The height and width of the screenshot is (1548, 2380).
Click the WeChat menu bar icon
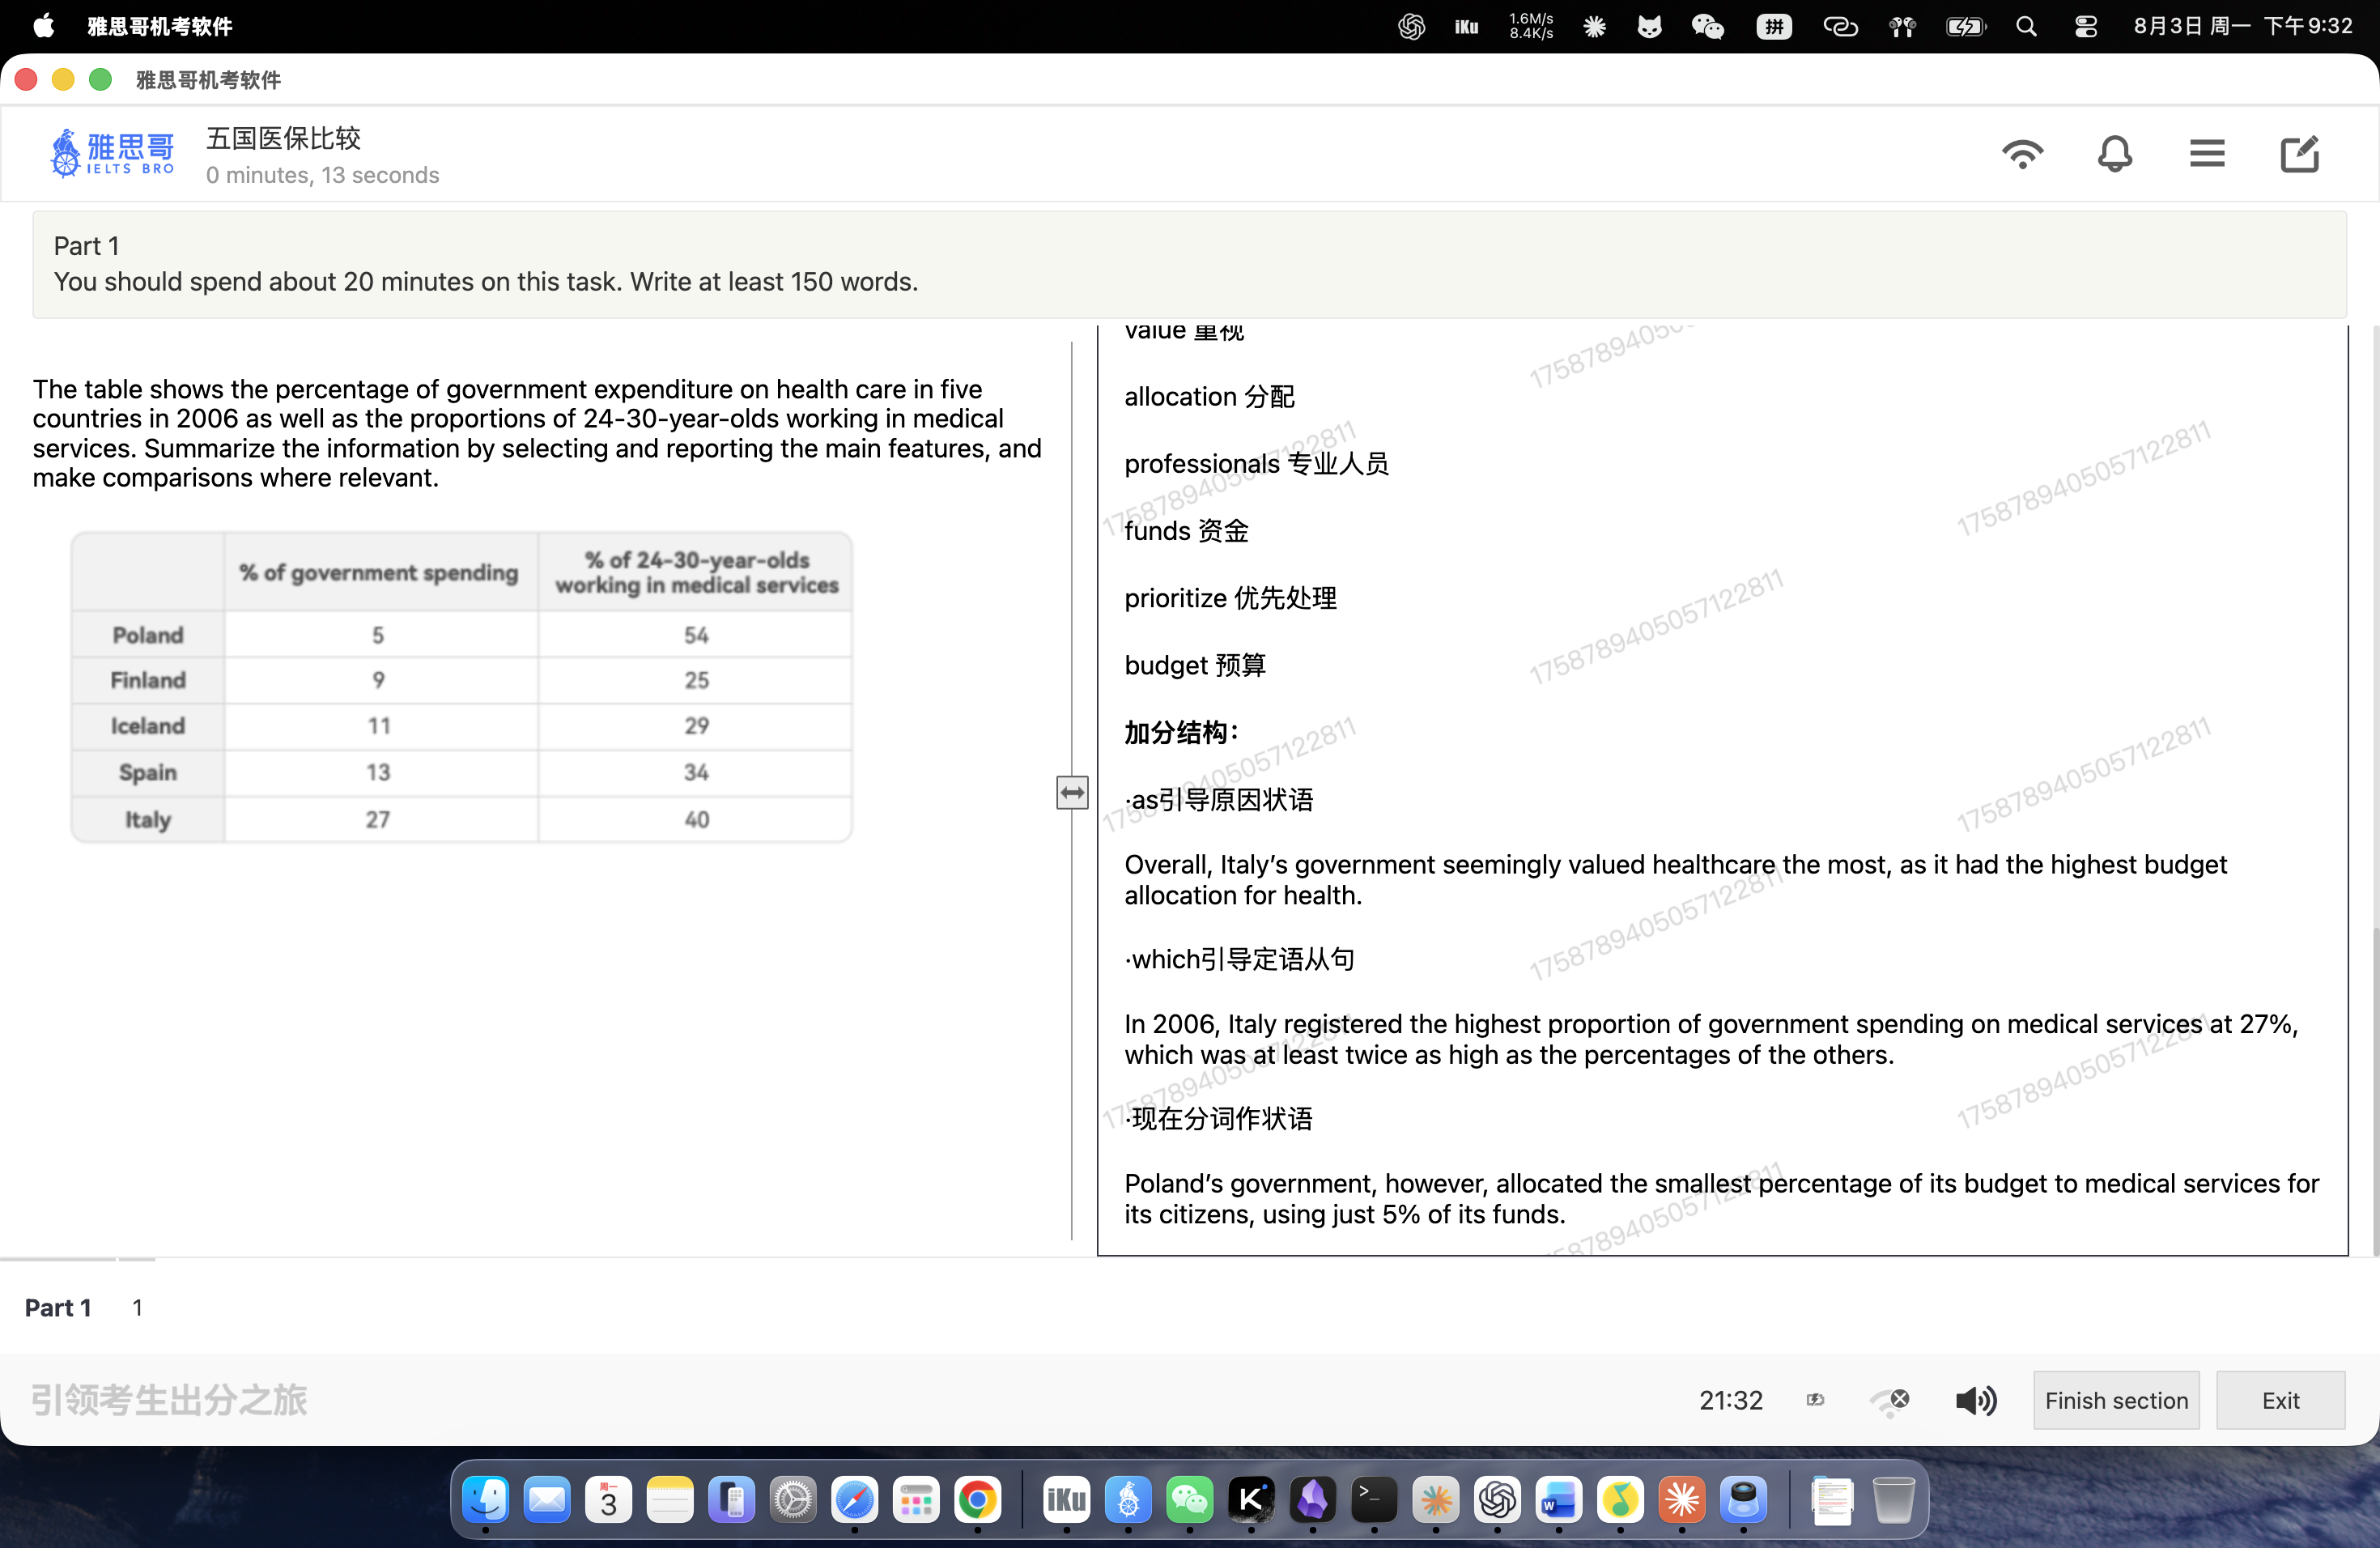[x=1707, y=26]
